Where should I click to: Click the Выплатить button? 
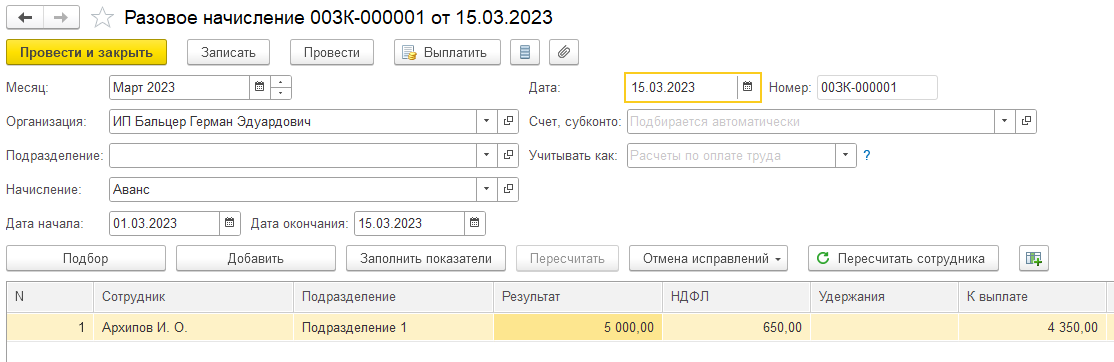(448, 52)
